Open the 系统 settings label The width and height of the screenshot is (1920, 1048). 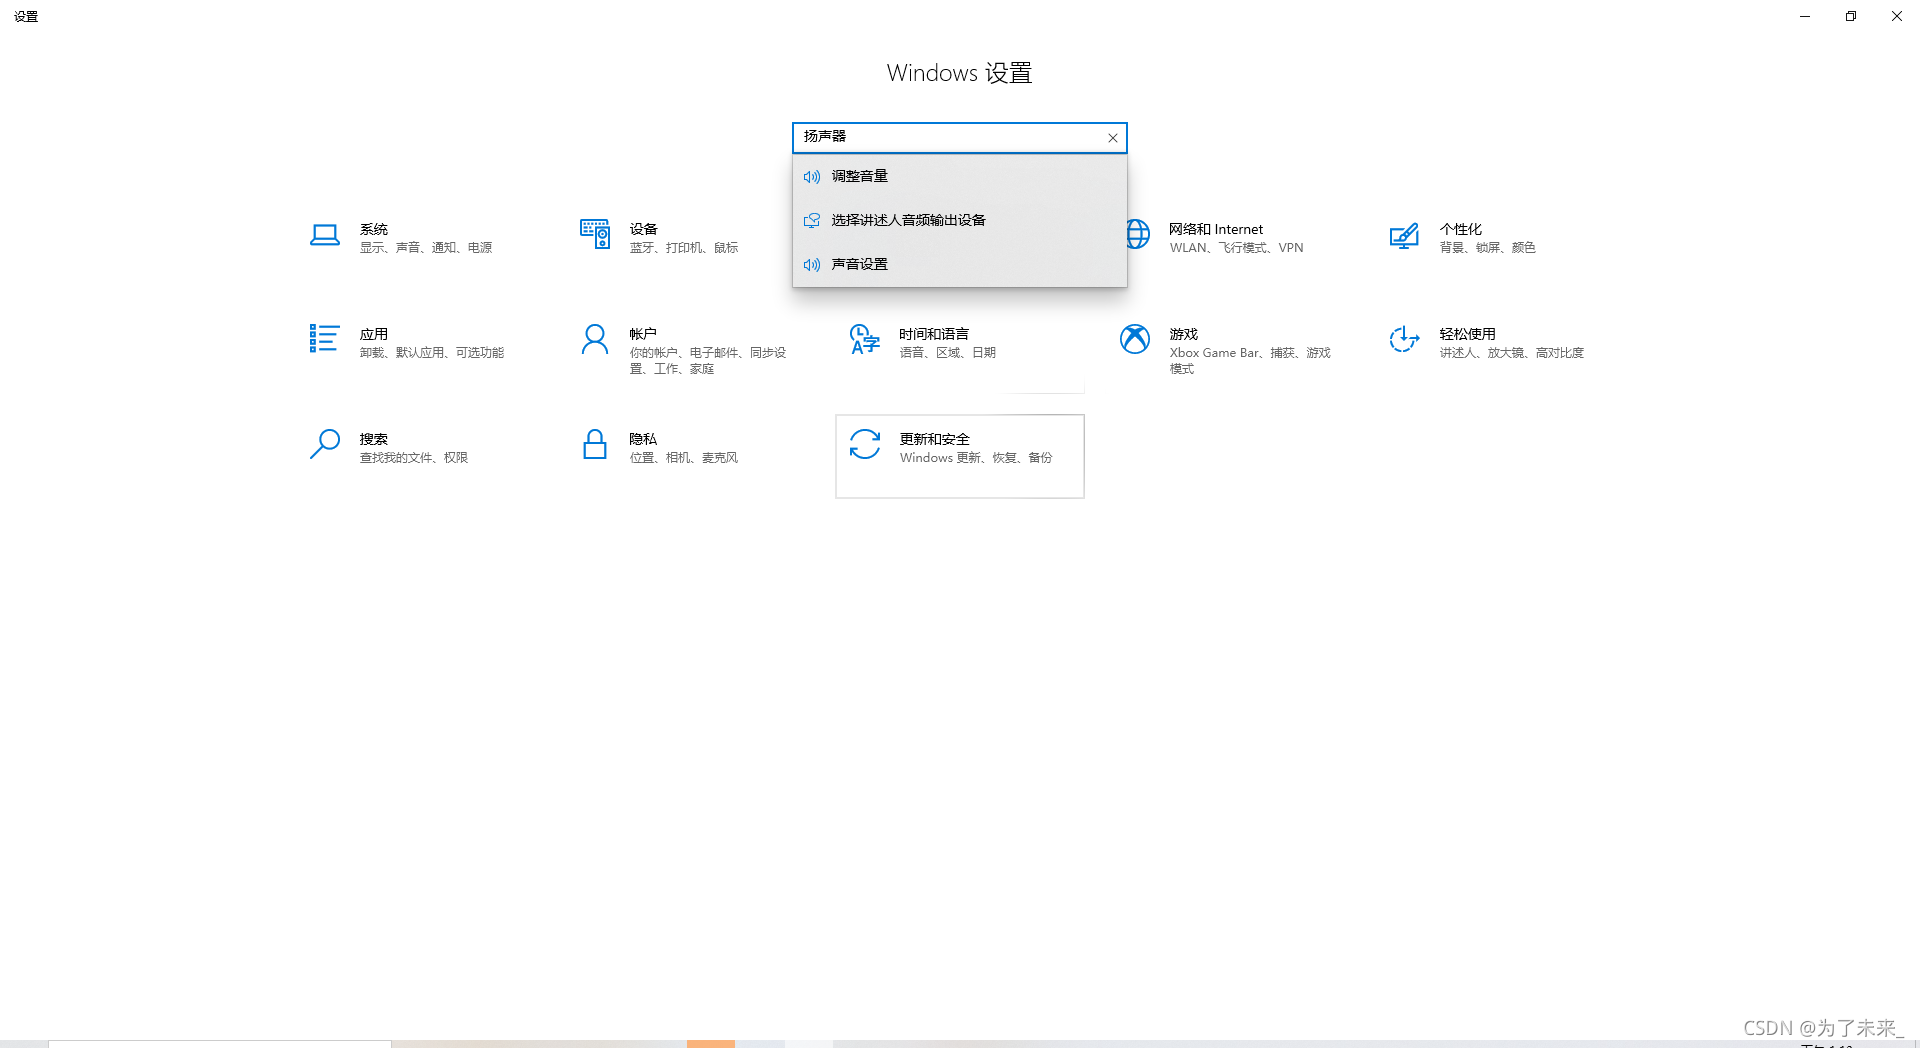click(374, 229)
